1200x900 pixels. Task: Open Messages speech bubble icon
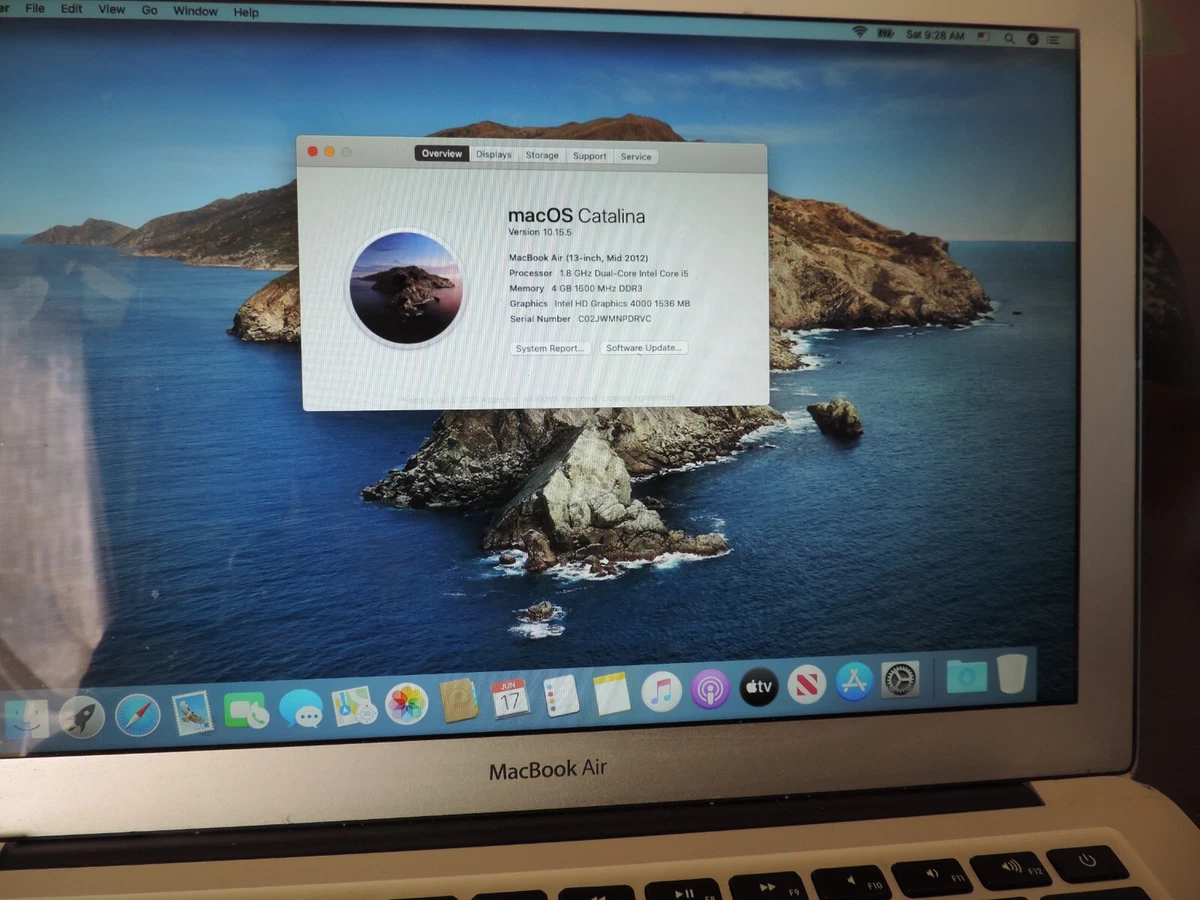click(301, 708)
